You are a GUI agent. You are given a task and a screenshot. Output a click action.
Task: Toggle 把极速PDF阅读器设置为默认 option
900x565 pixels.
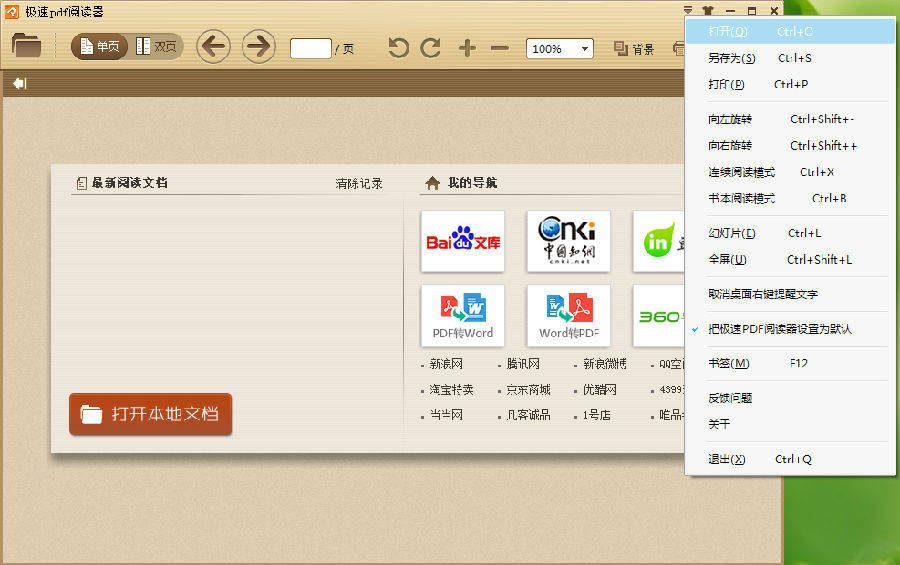tap(780, 329)
